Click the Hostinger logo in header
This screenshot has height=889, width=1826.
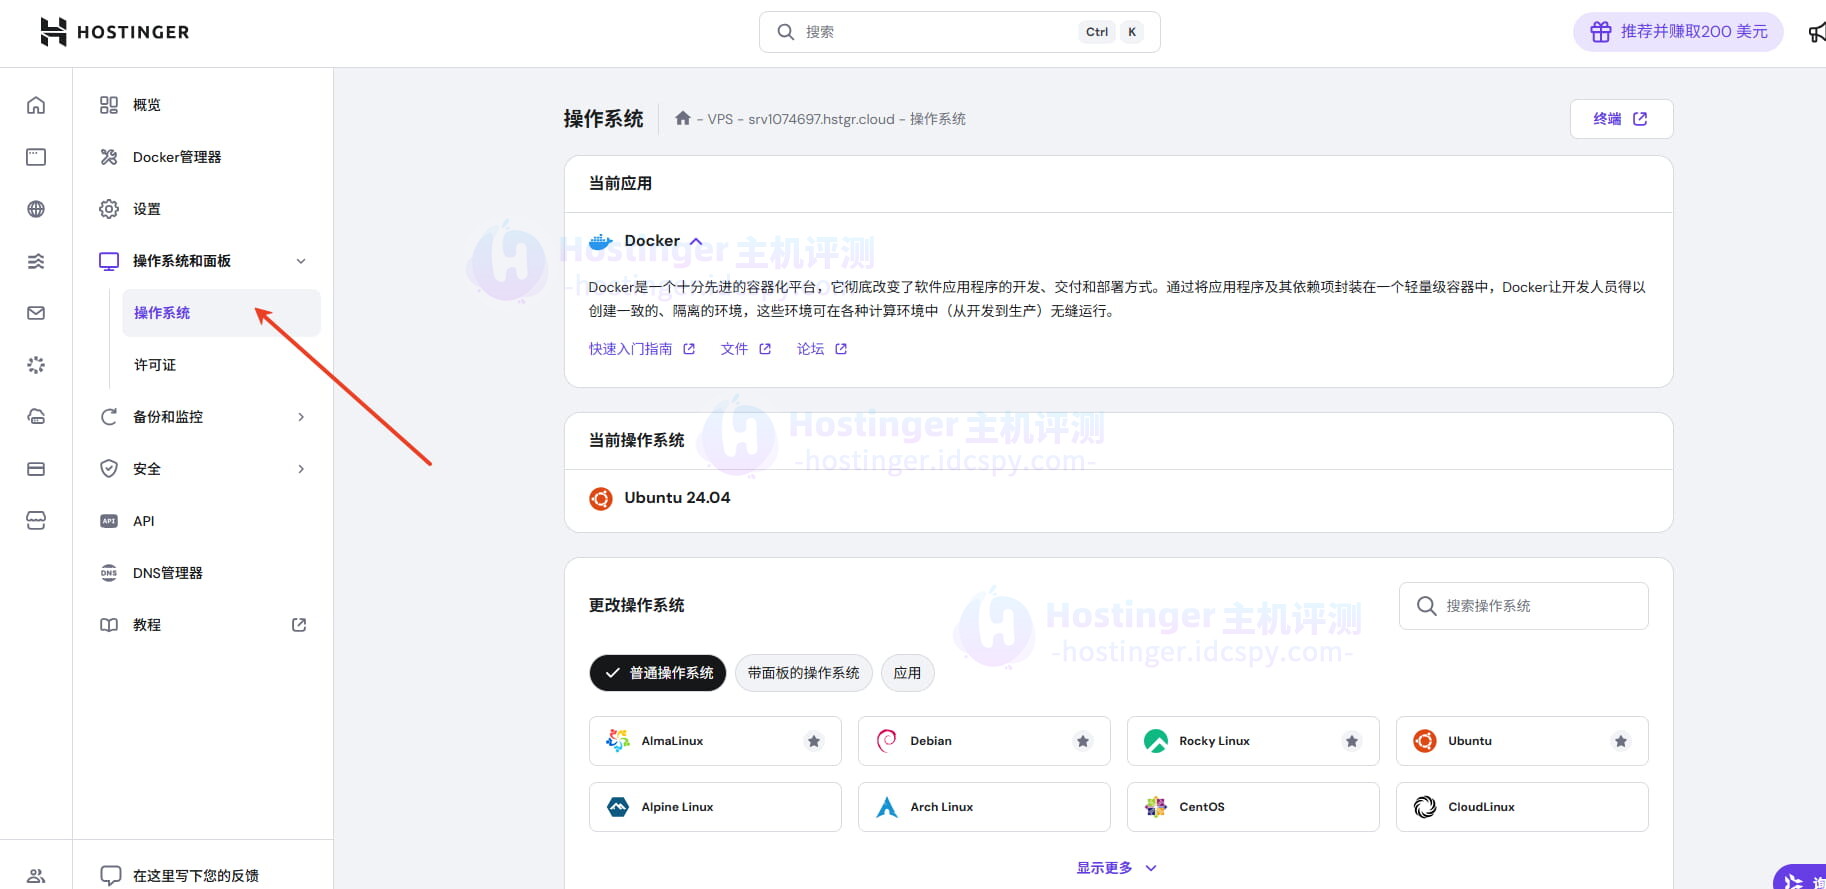click(x=114, y=32)
